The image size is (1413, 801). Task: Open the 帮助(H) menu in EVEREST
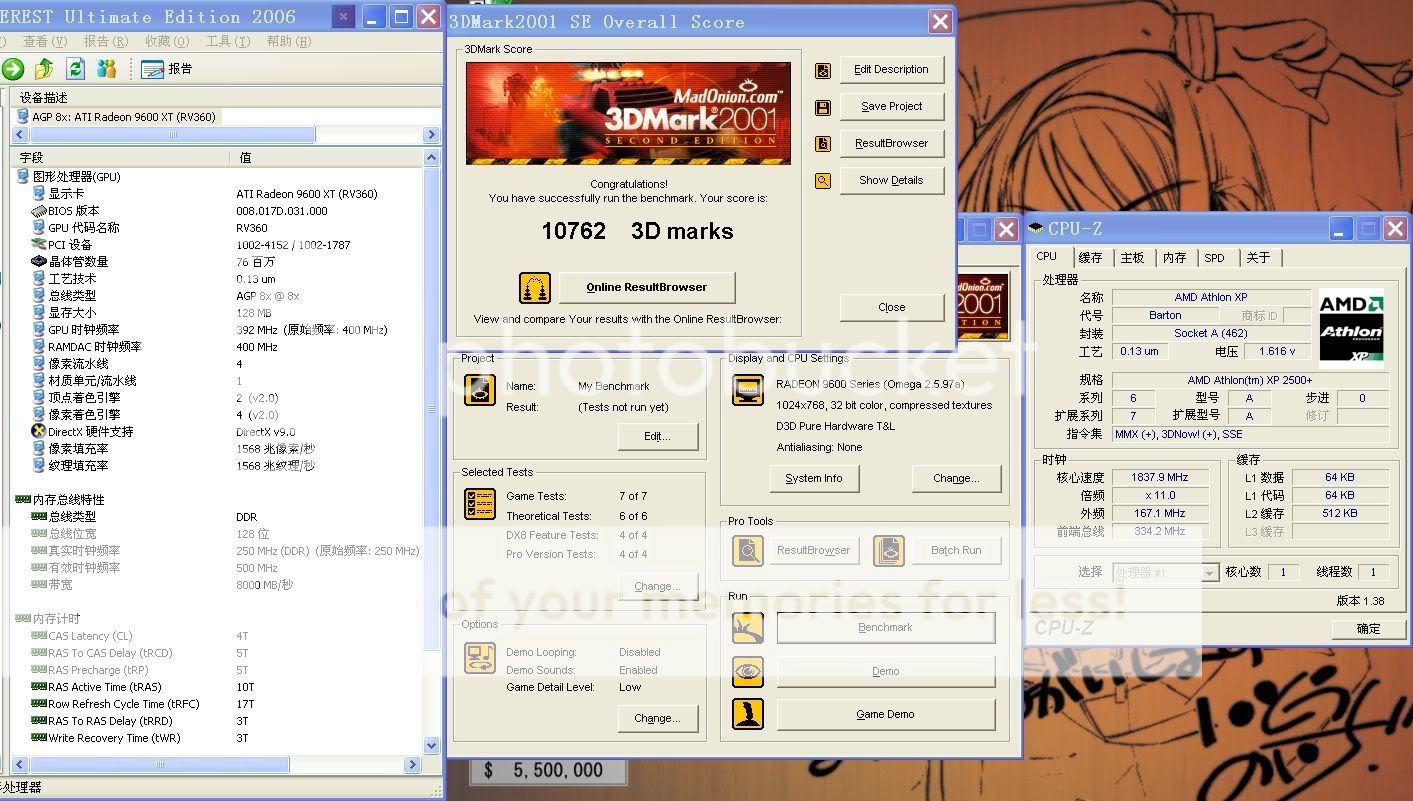[289, 41]
